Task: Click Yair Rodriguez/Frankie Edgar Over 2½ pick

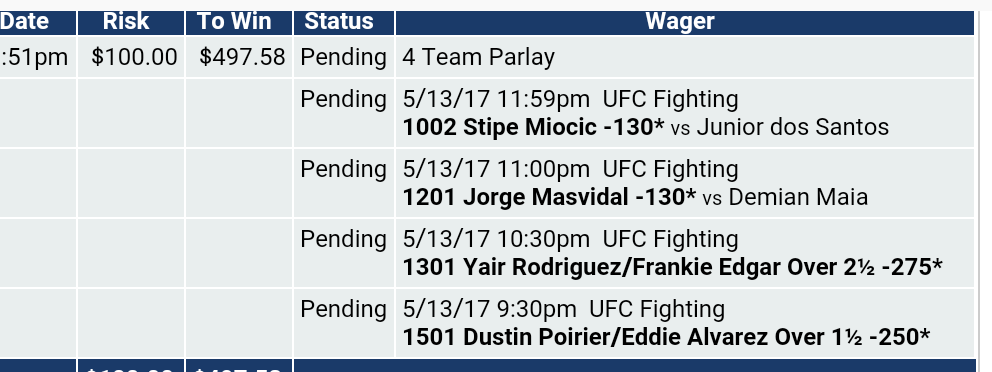Action: [673, 267]
